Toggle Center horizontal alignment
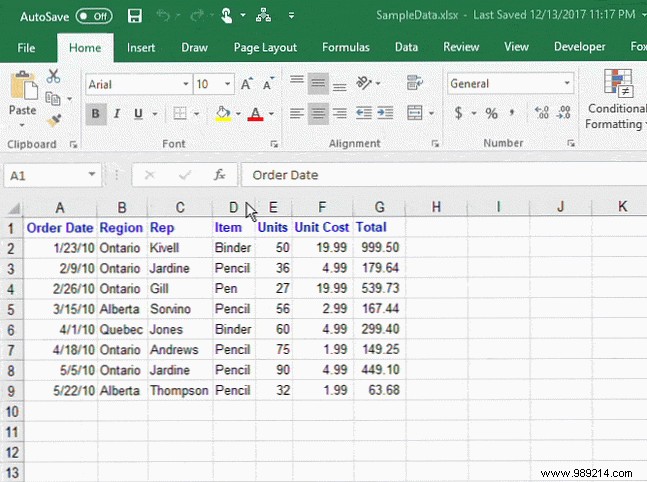Viewport: 647px width, 482px height. [318, 113]
